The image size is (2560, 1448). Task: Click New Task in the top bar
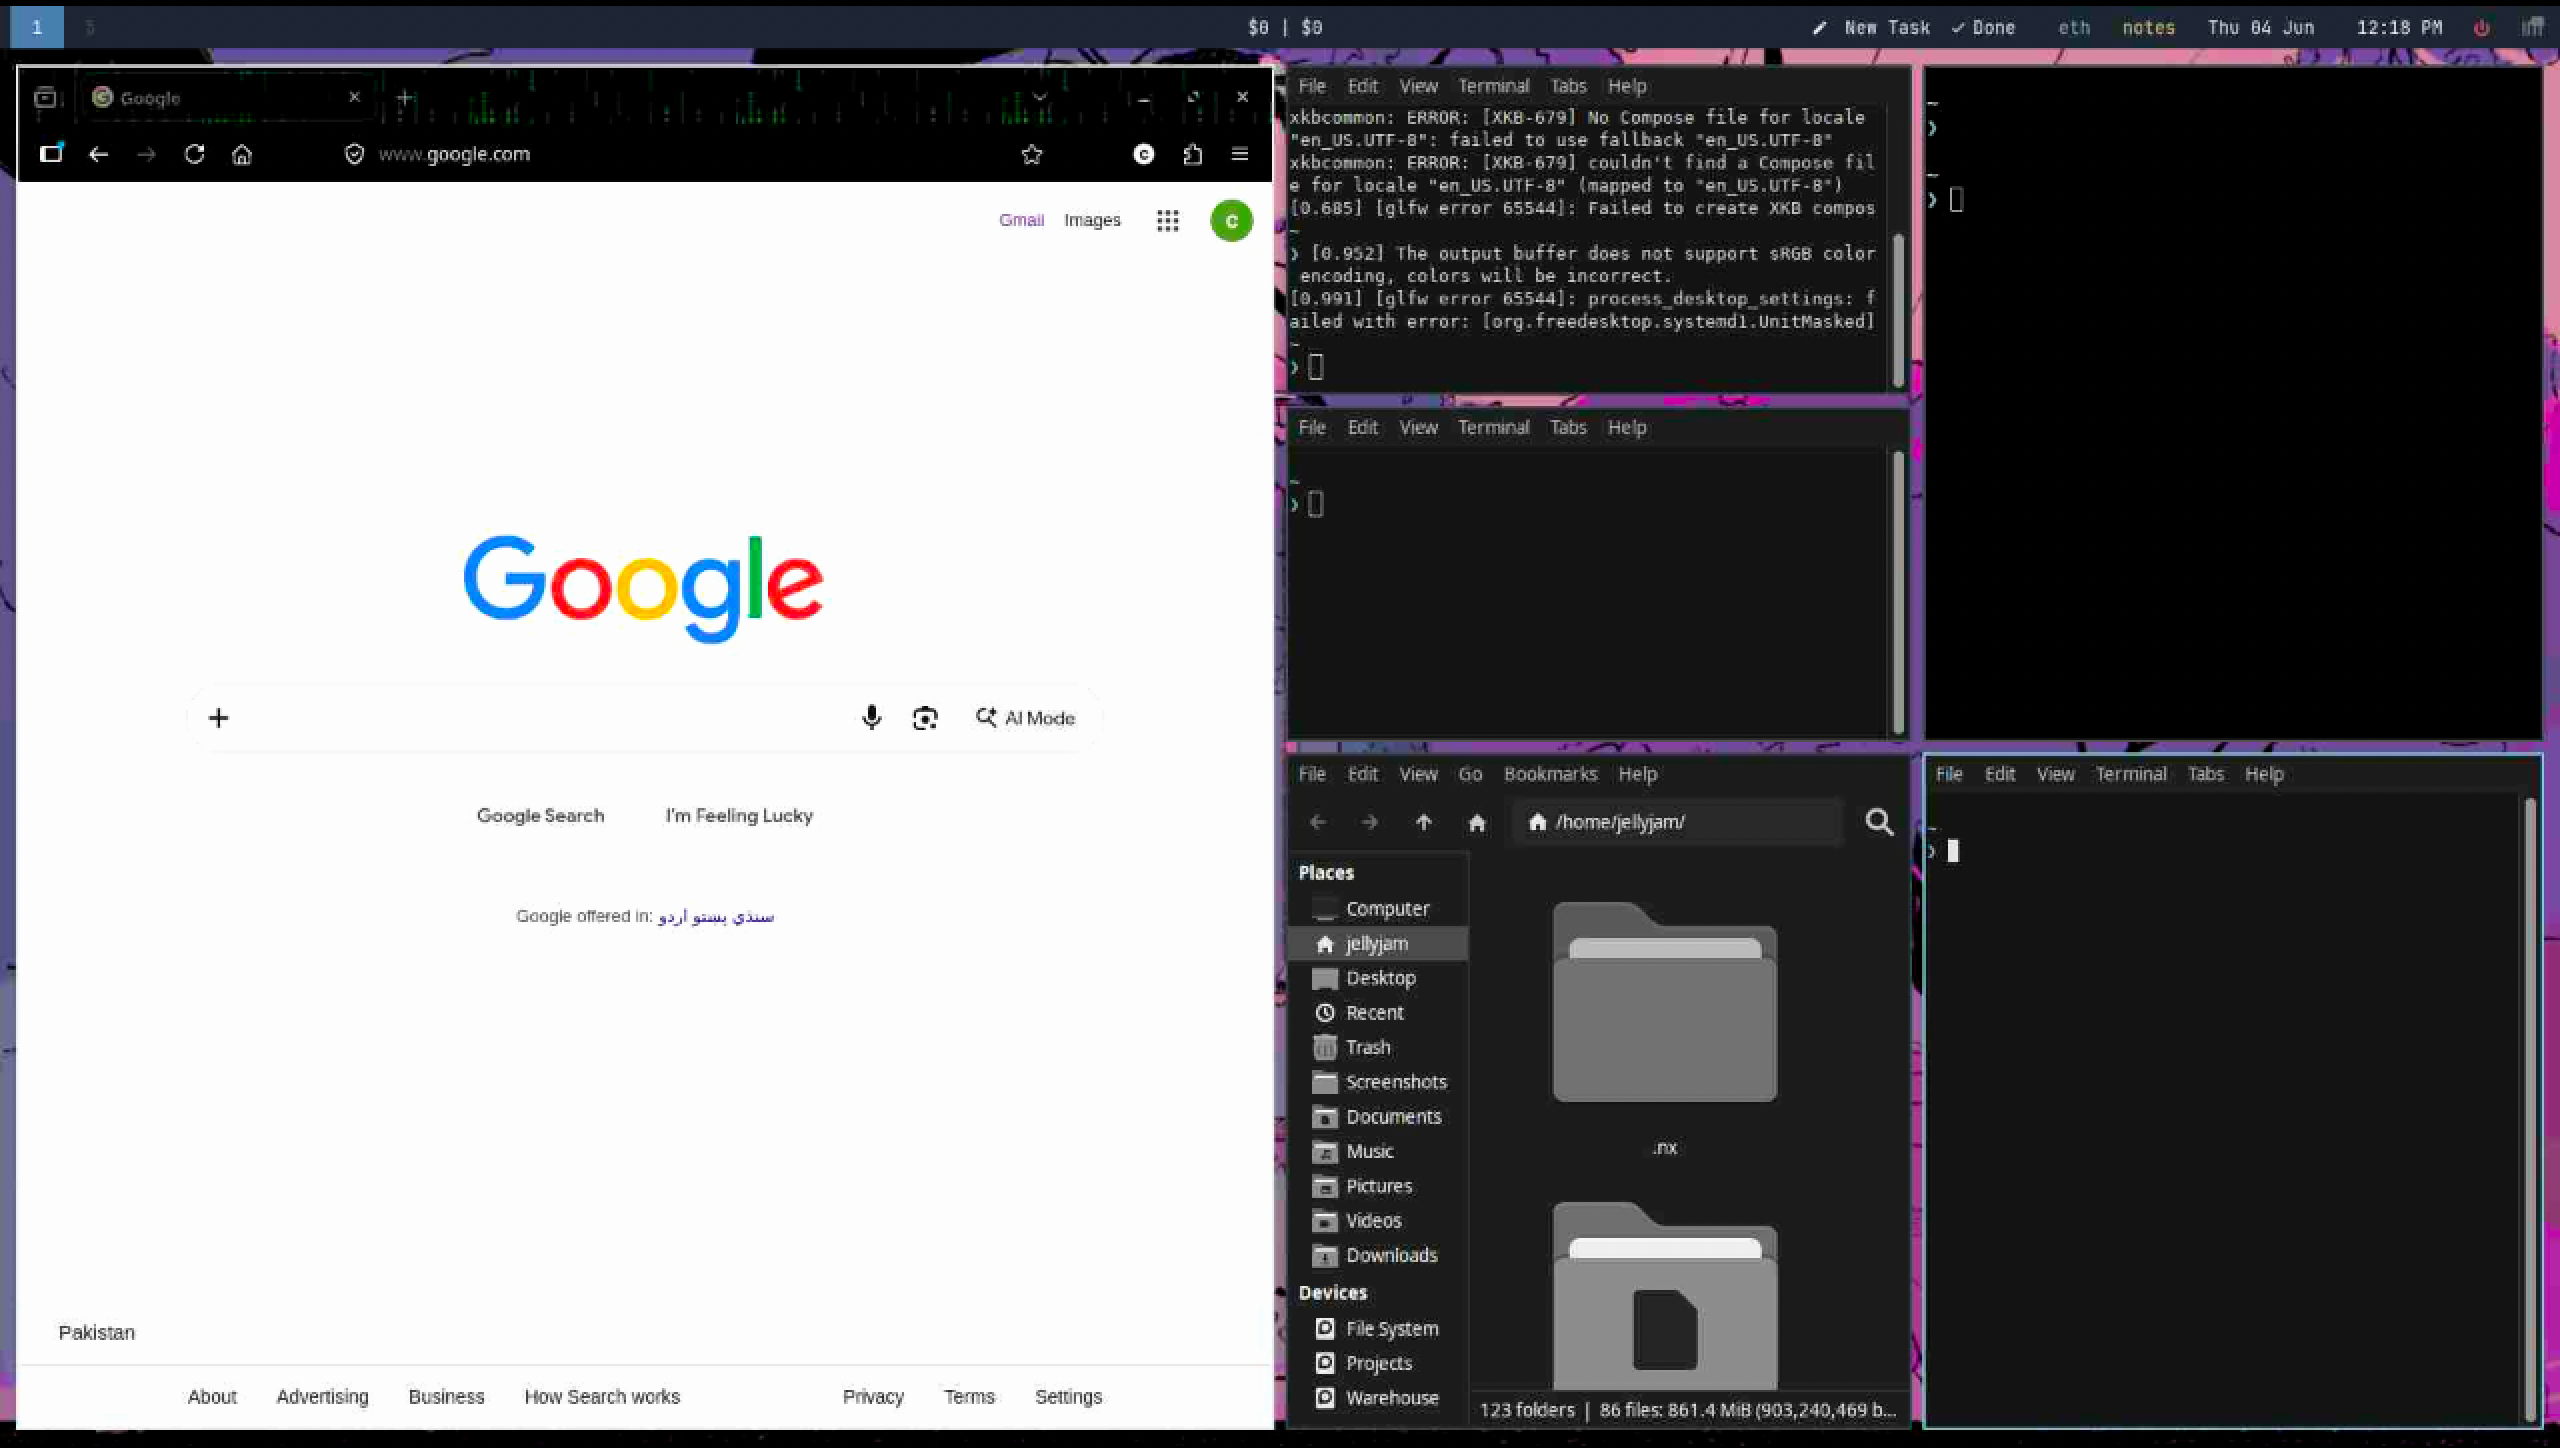click(1871, 28)
